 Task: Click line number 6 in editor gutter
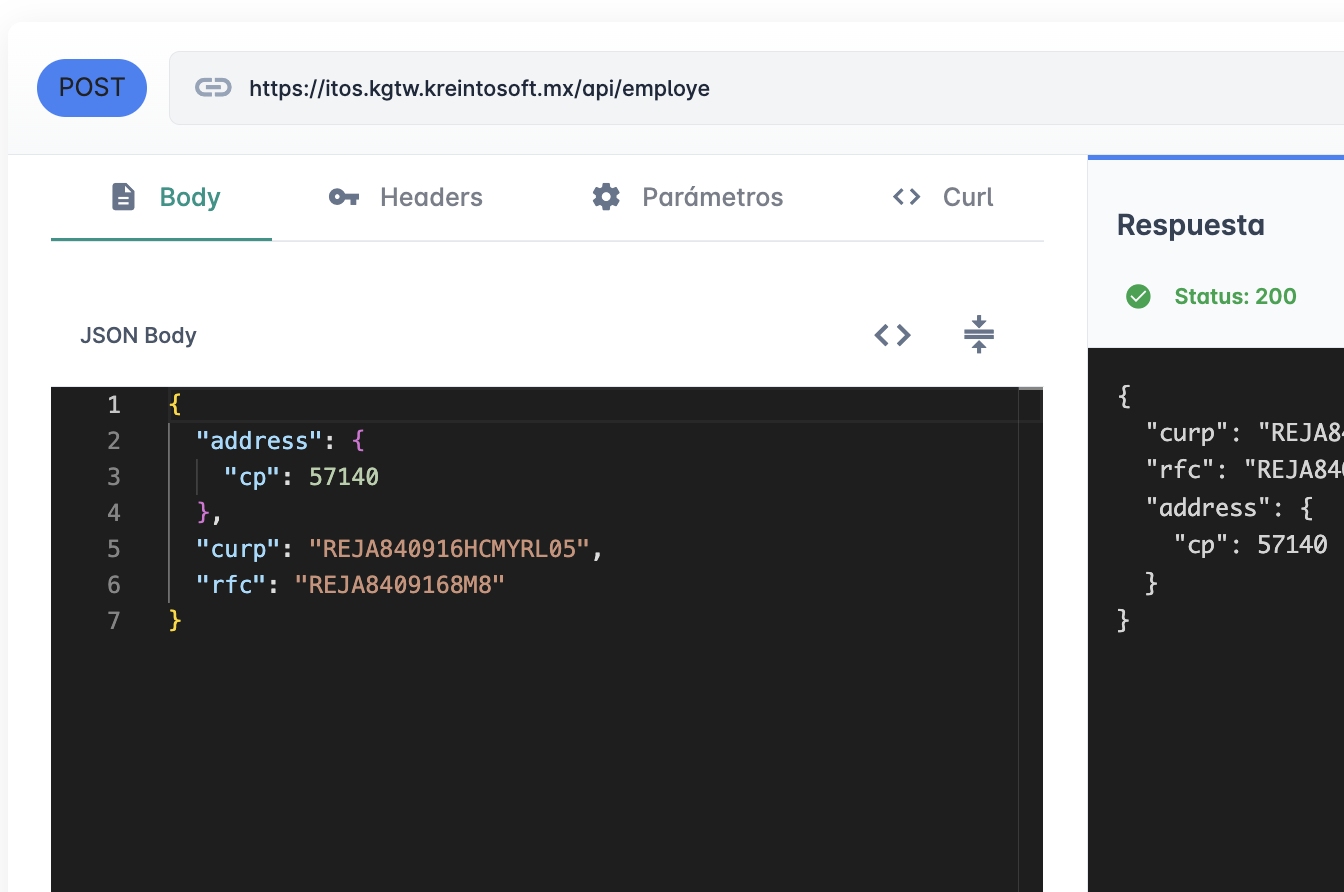tap(113, 585)
